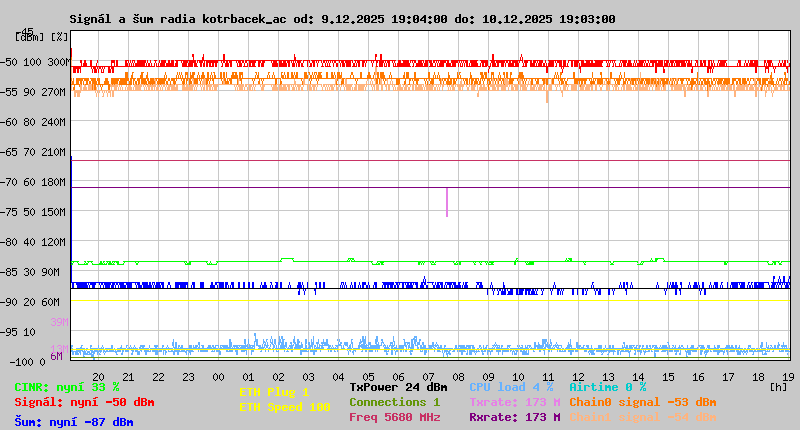This screenshot has width=800, height=430.
Task: Click the "ETH Plug 1" legend entry
Action: pos(274,392)
